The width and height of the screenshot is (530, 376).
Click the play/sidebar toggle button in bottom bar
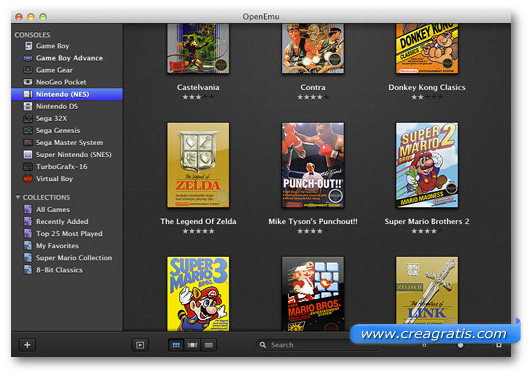pyautogui.click(x=140, y=345)
